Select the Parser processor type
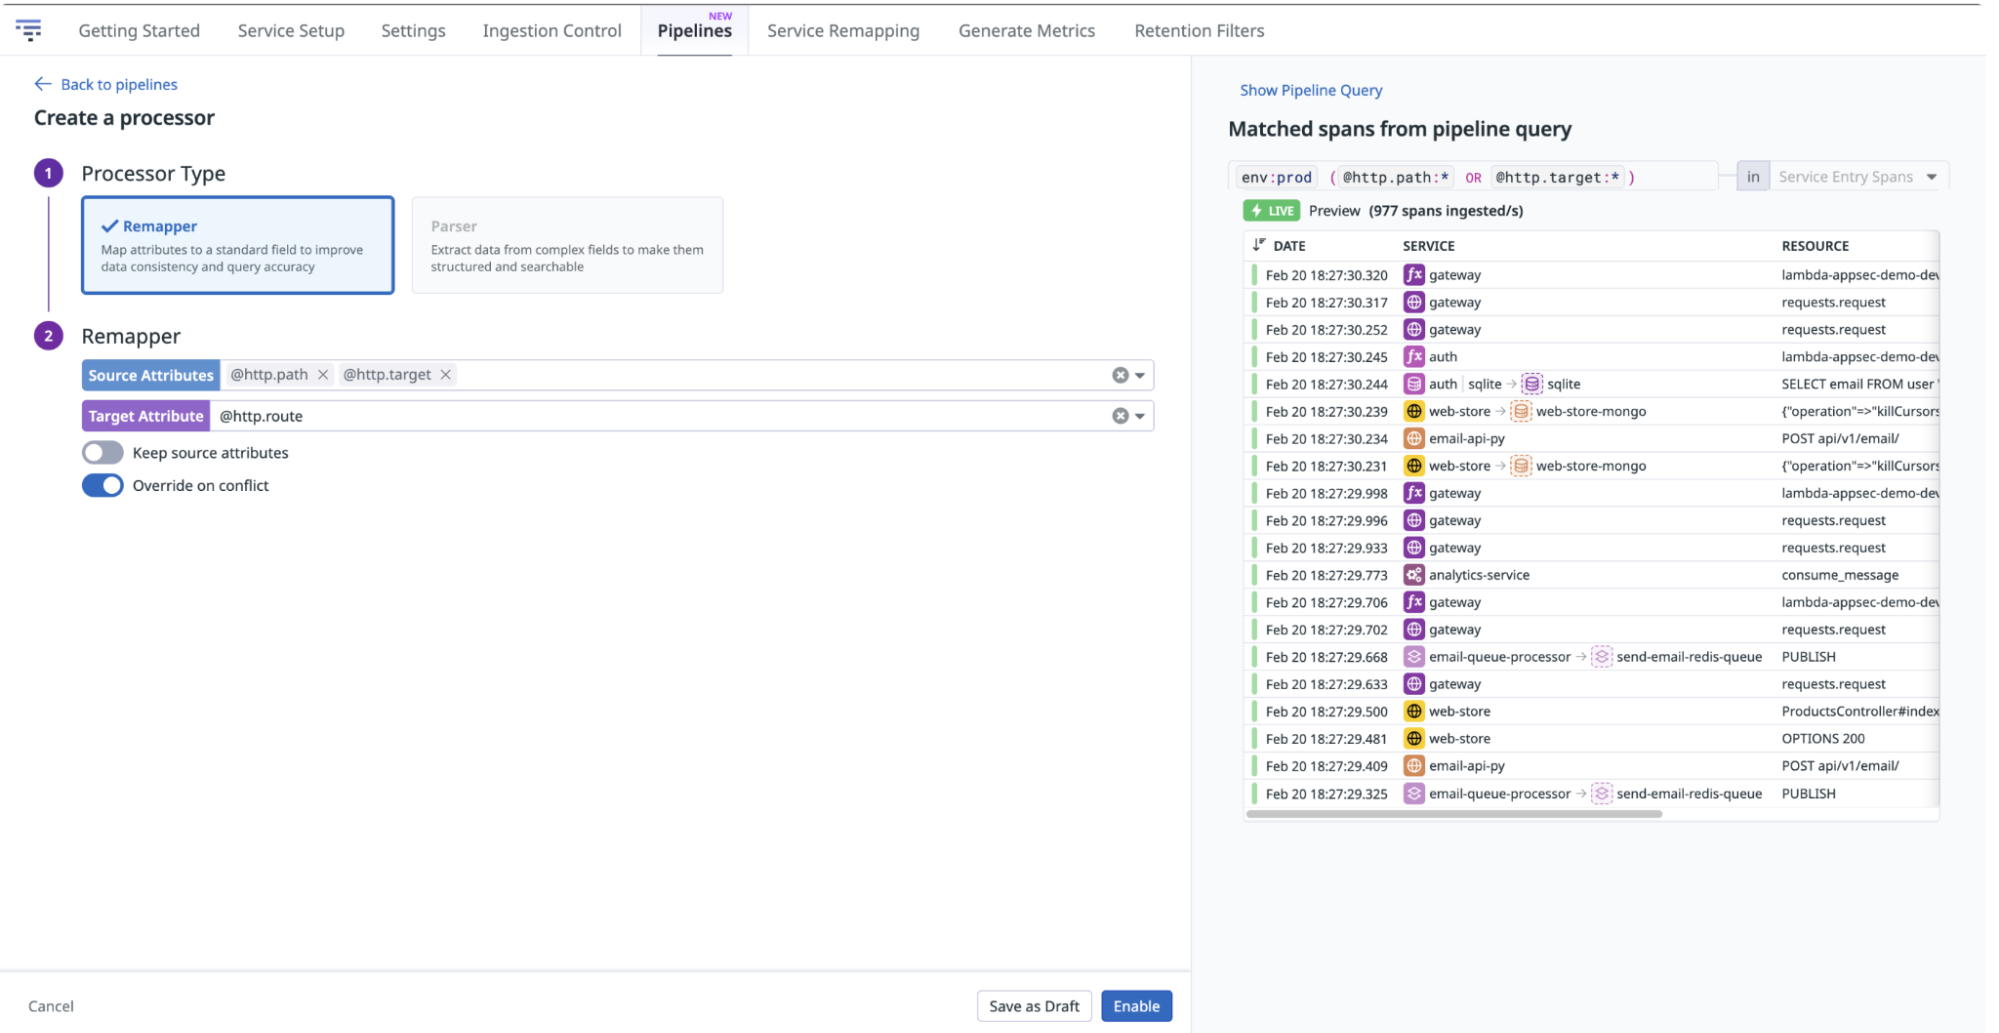The image size is (1999, 1033). point(567,245)
